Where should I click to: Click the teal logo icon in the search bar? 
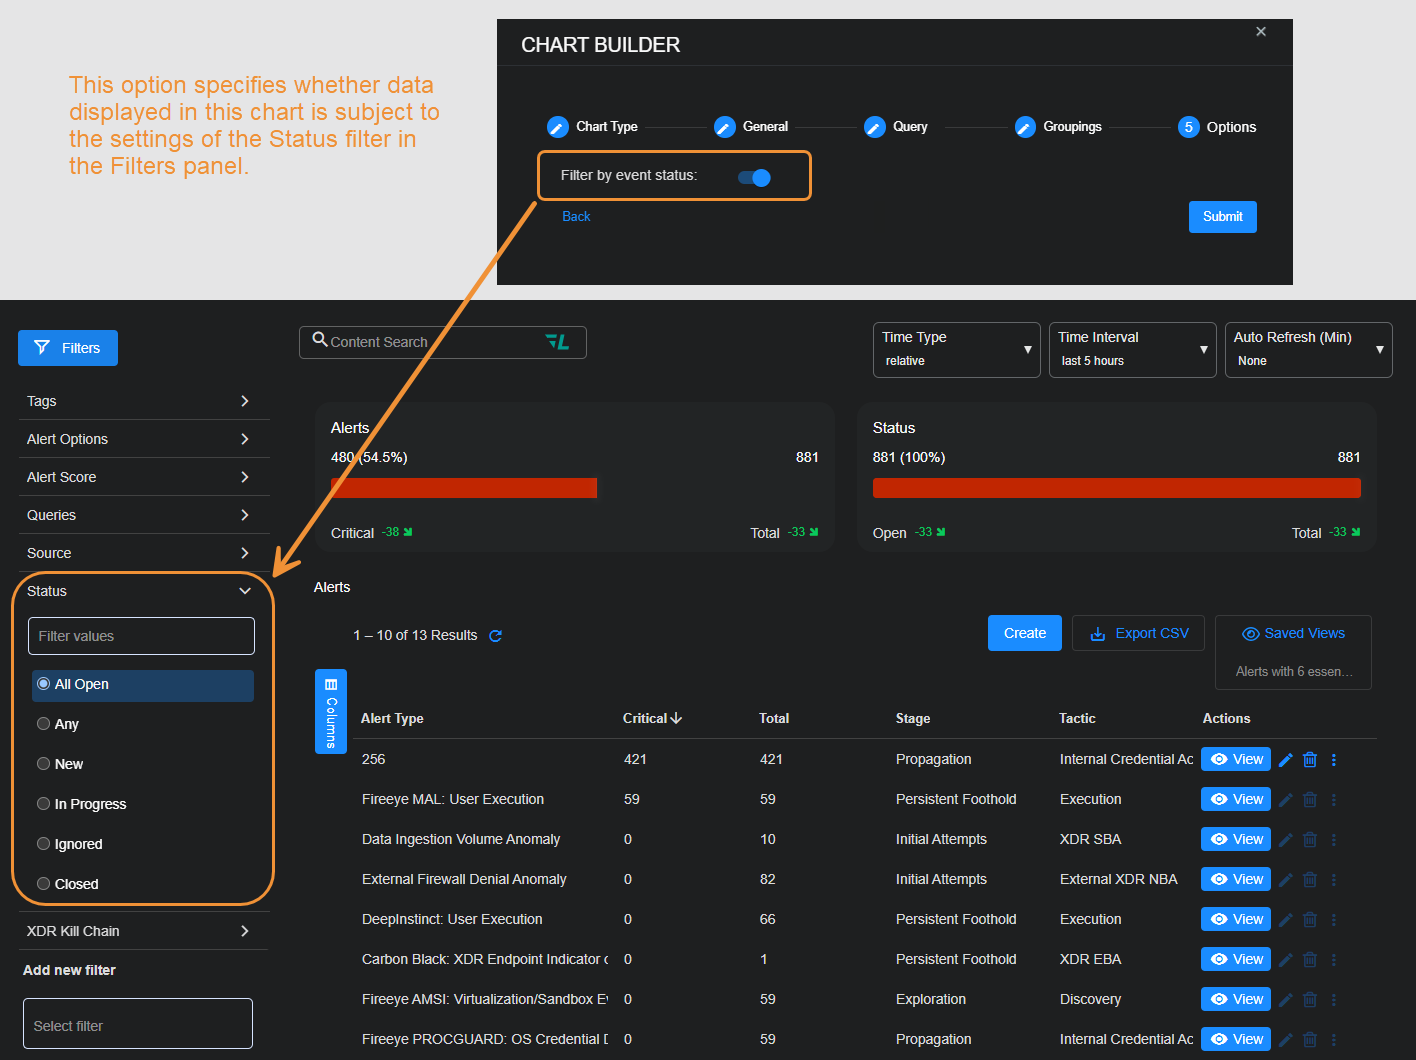(559, 341)
